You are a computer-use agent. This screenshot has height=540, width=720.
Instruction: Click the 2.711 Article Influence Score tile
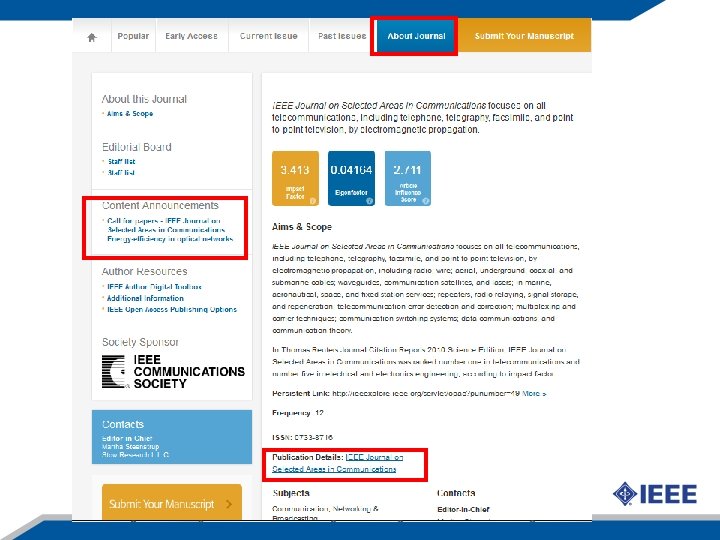408,178
